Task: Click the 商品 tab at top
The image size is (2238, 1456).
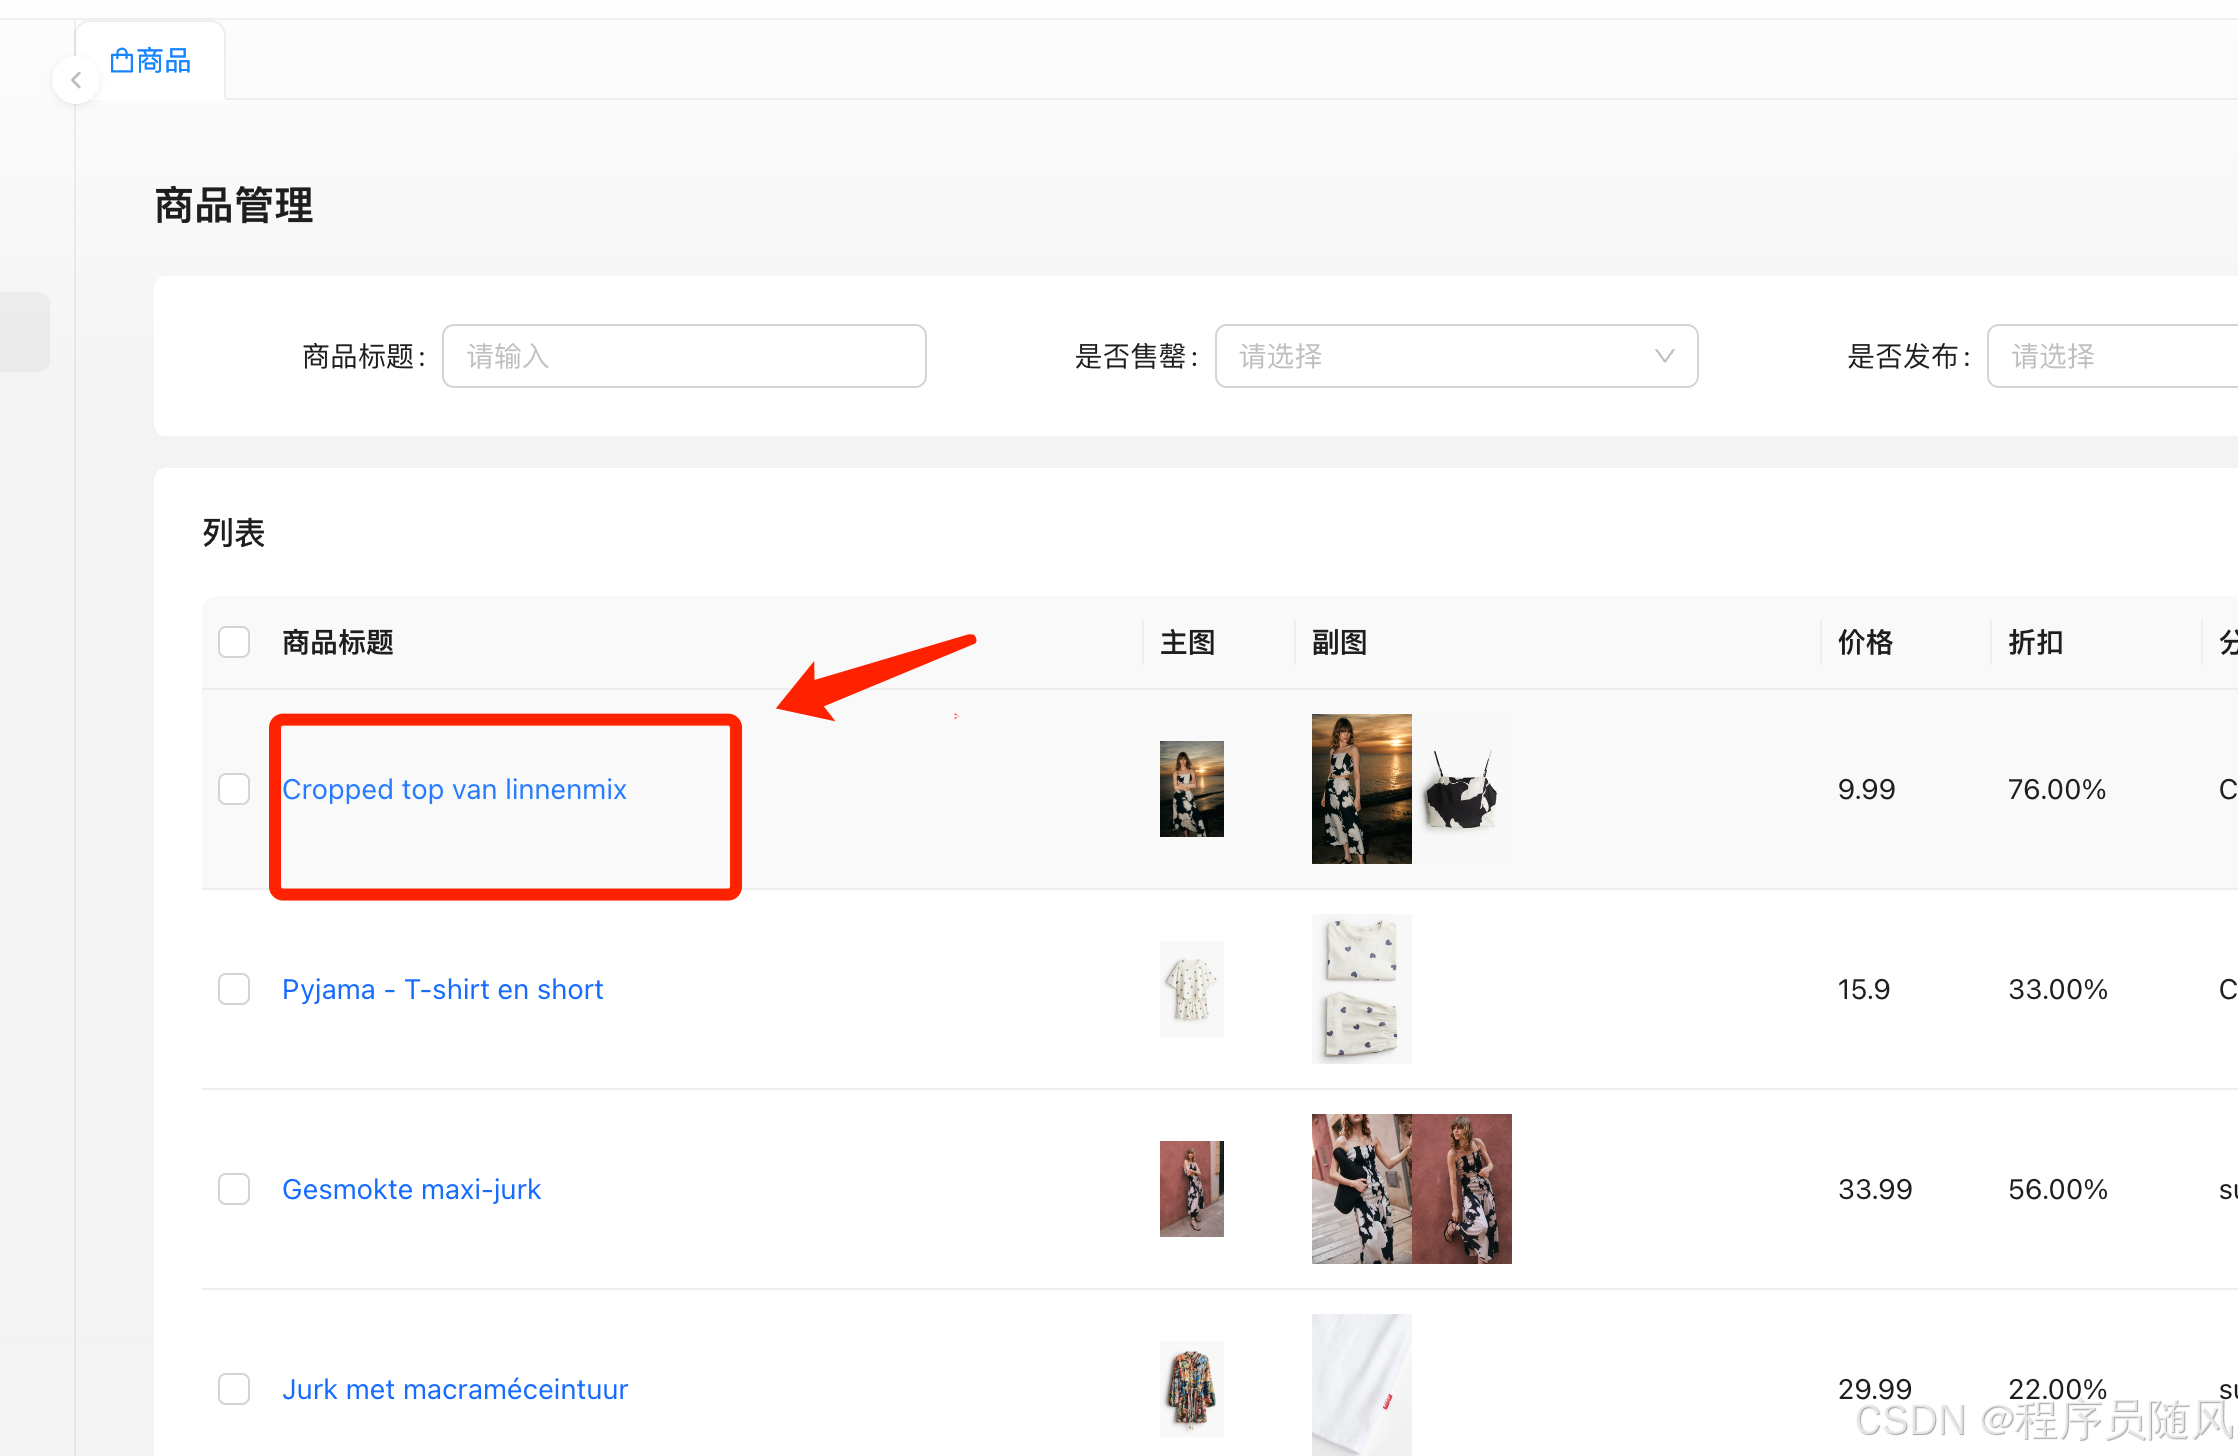Action: [149, 60]
